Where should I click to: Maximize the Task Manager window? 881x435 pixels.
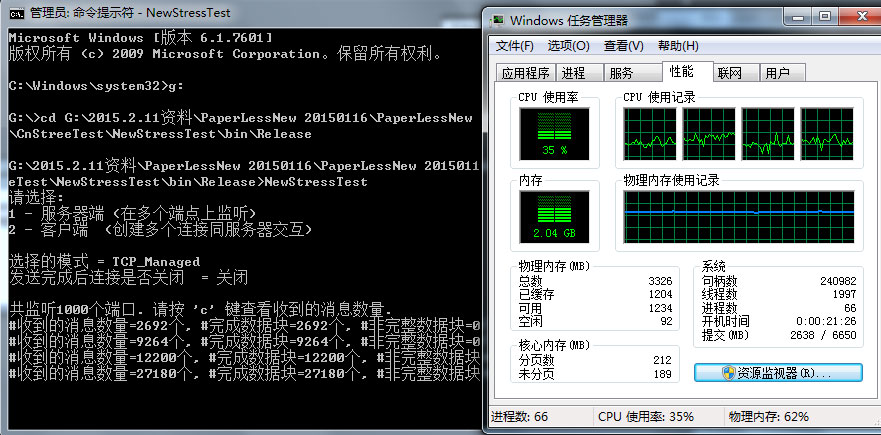tap(825, 17)
